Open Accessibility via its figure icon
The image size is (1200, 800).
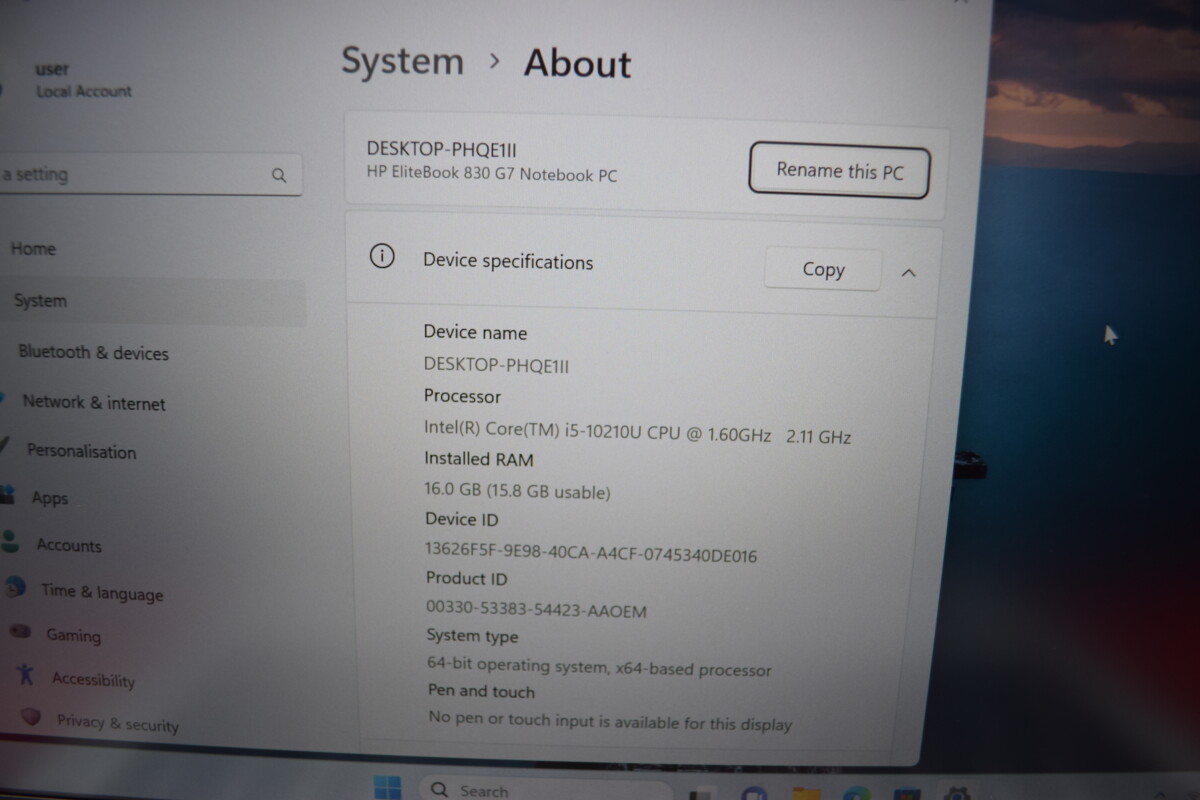click(27, 675)
